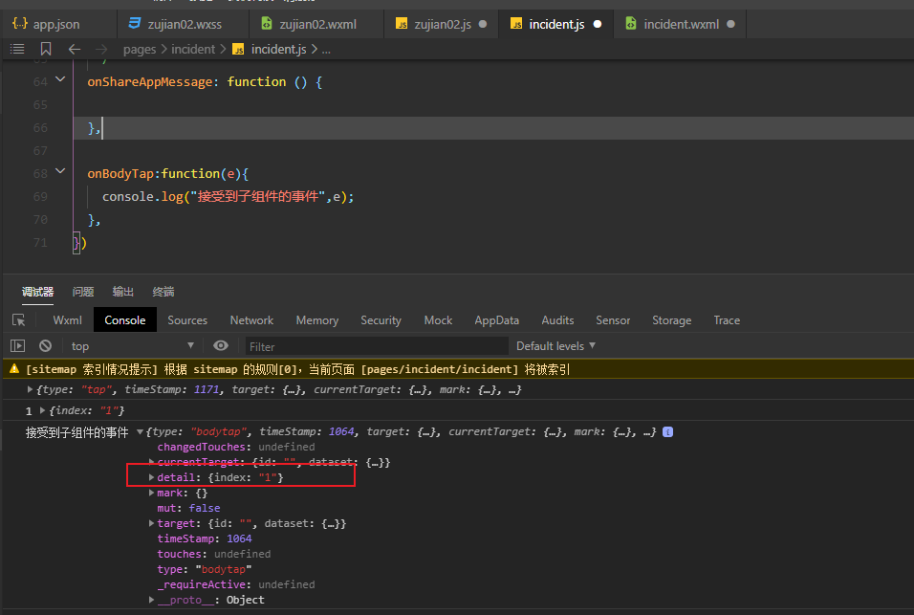Toggle live expression eye icon
The image size is (914, 615).
[221, 346]
